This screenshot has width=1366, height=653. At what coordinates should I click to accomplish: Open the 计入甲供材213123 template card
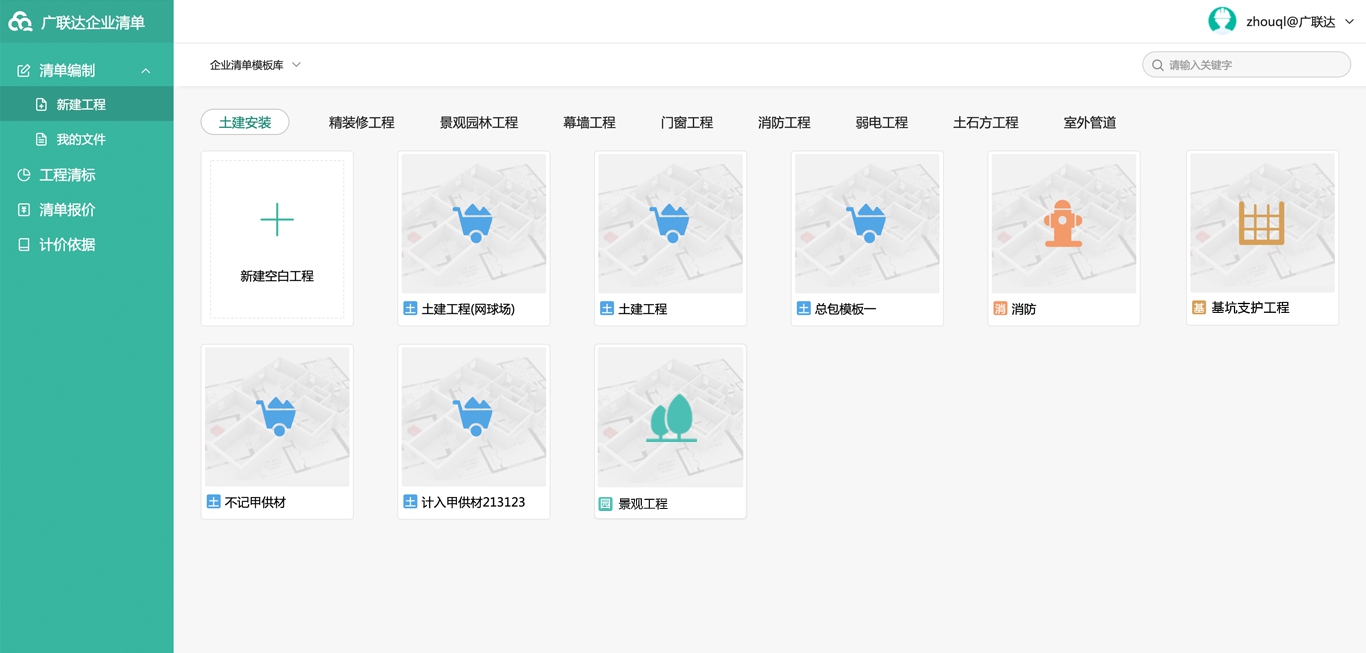(473, 430)
